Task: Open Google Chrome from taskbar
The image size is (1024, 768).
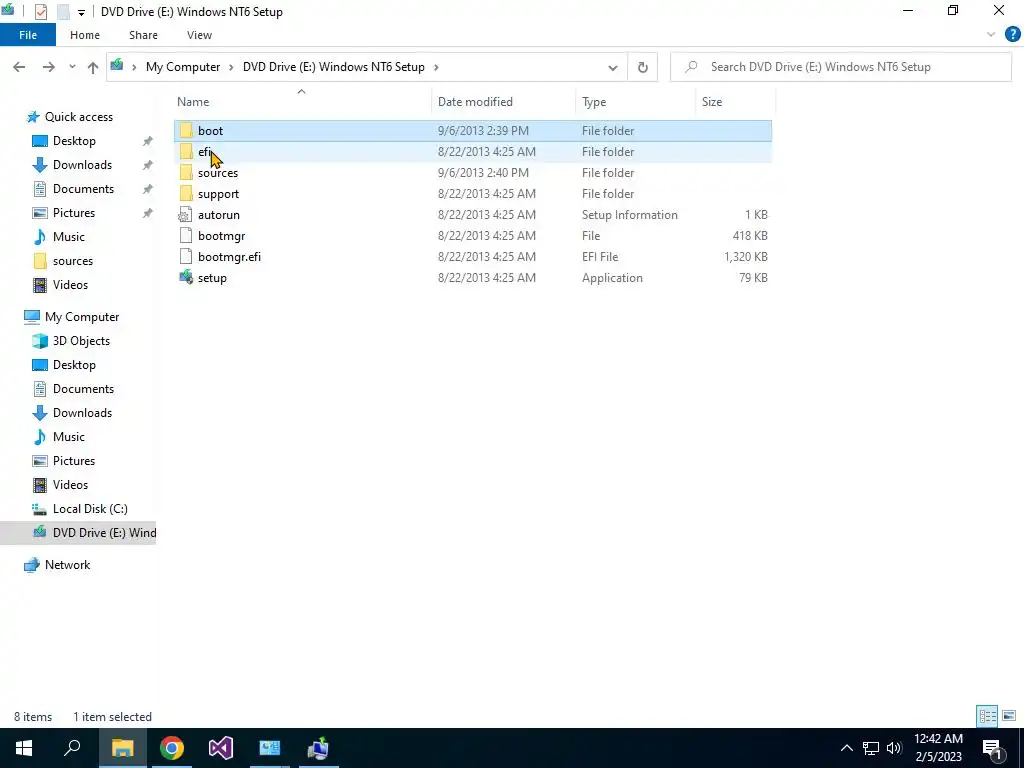Action: (x=172, y=748)
